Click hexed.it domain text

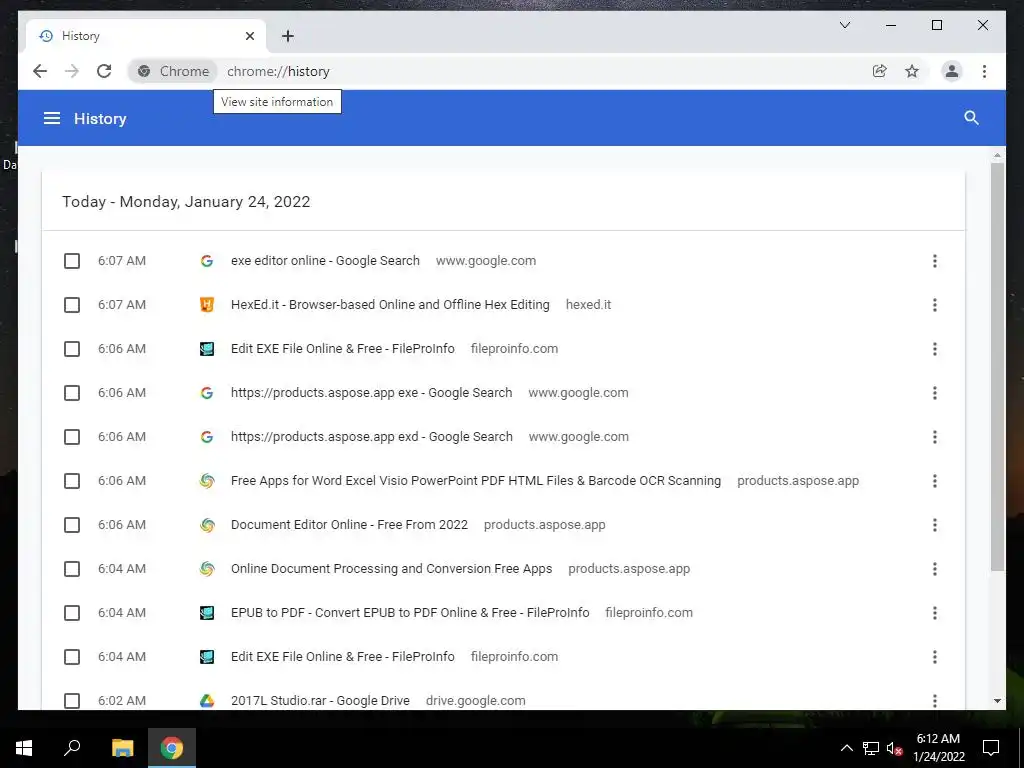coord(588,304)
